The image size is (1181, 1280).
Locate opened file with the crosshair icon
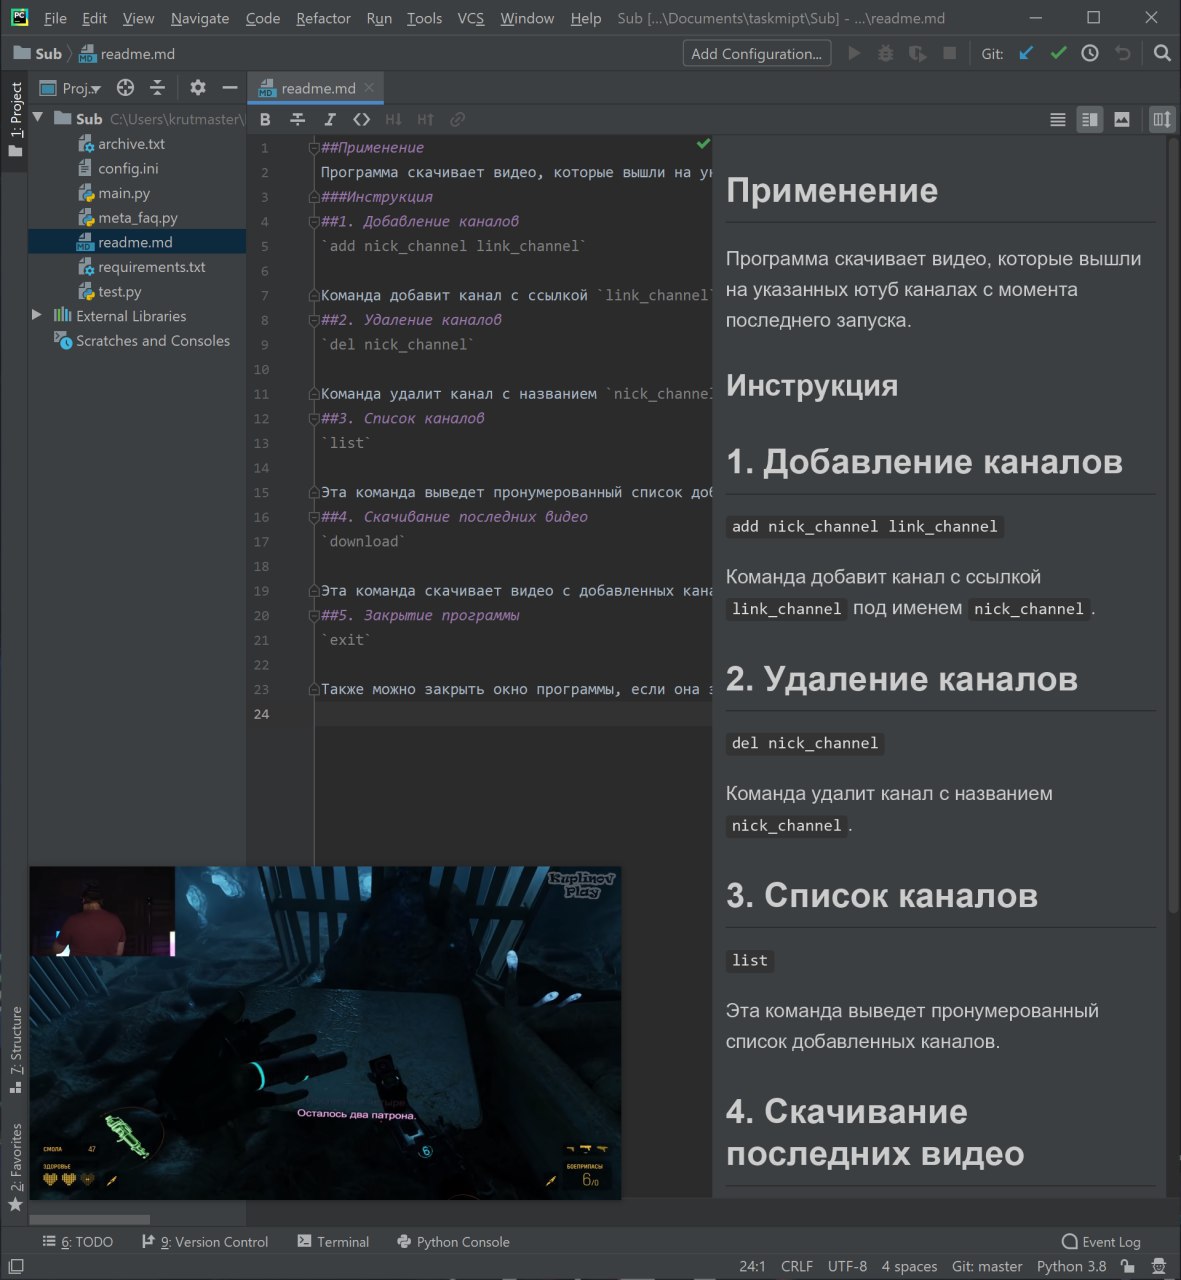pos(125,88)
